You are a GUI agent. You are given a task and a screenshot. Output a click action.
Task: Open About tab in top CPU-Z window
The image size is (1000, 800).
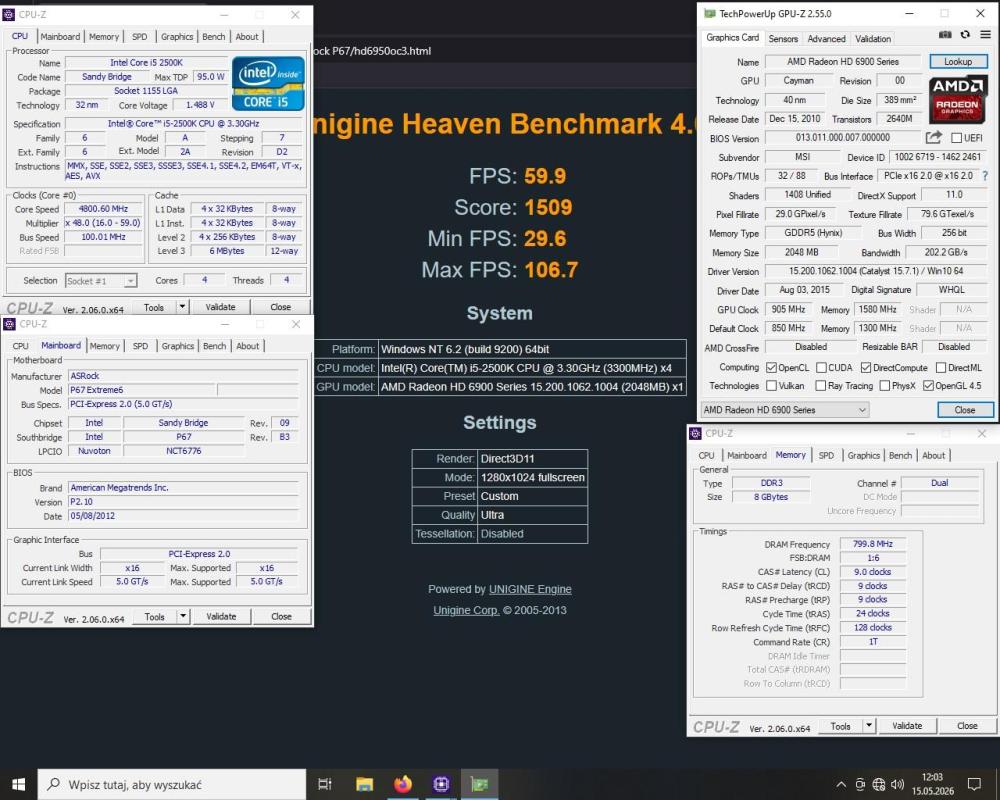pos(247,36)
